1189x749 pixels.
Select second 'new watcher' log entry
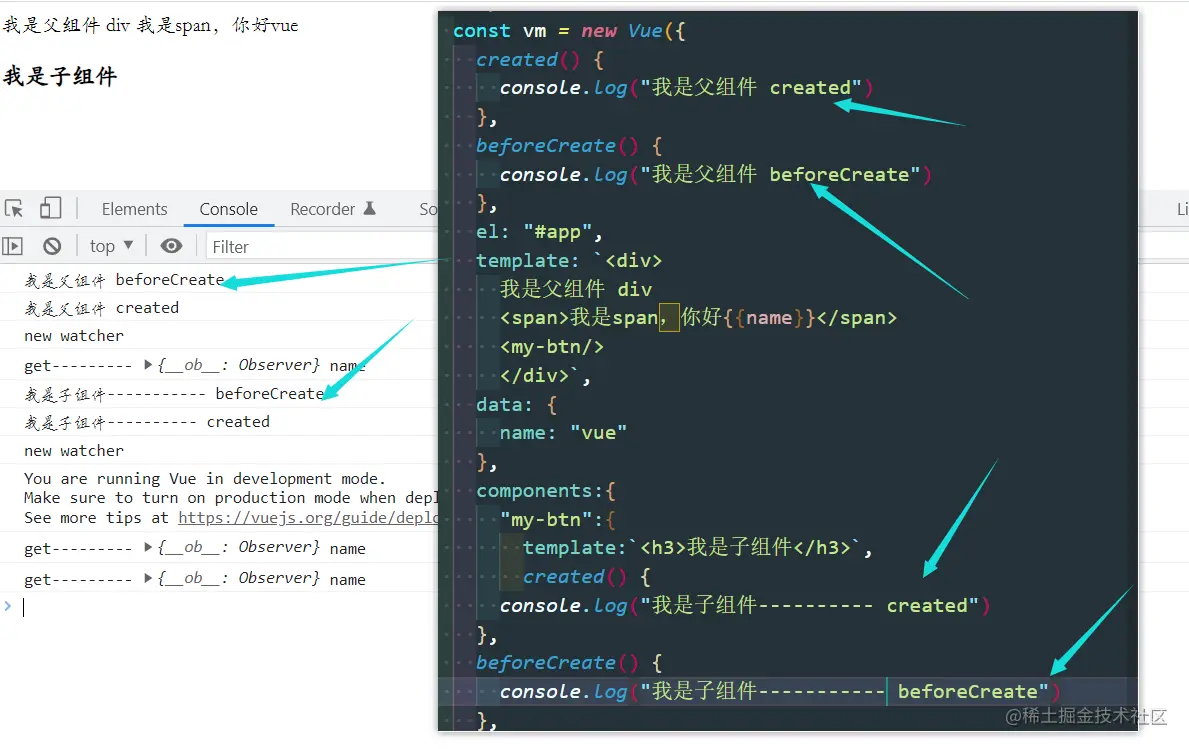click(x=74, y=451)
